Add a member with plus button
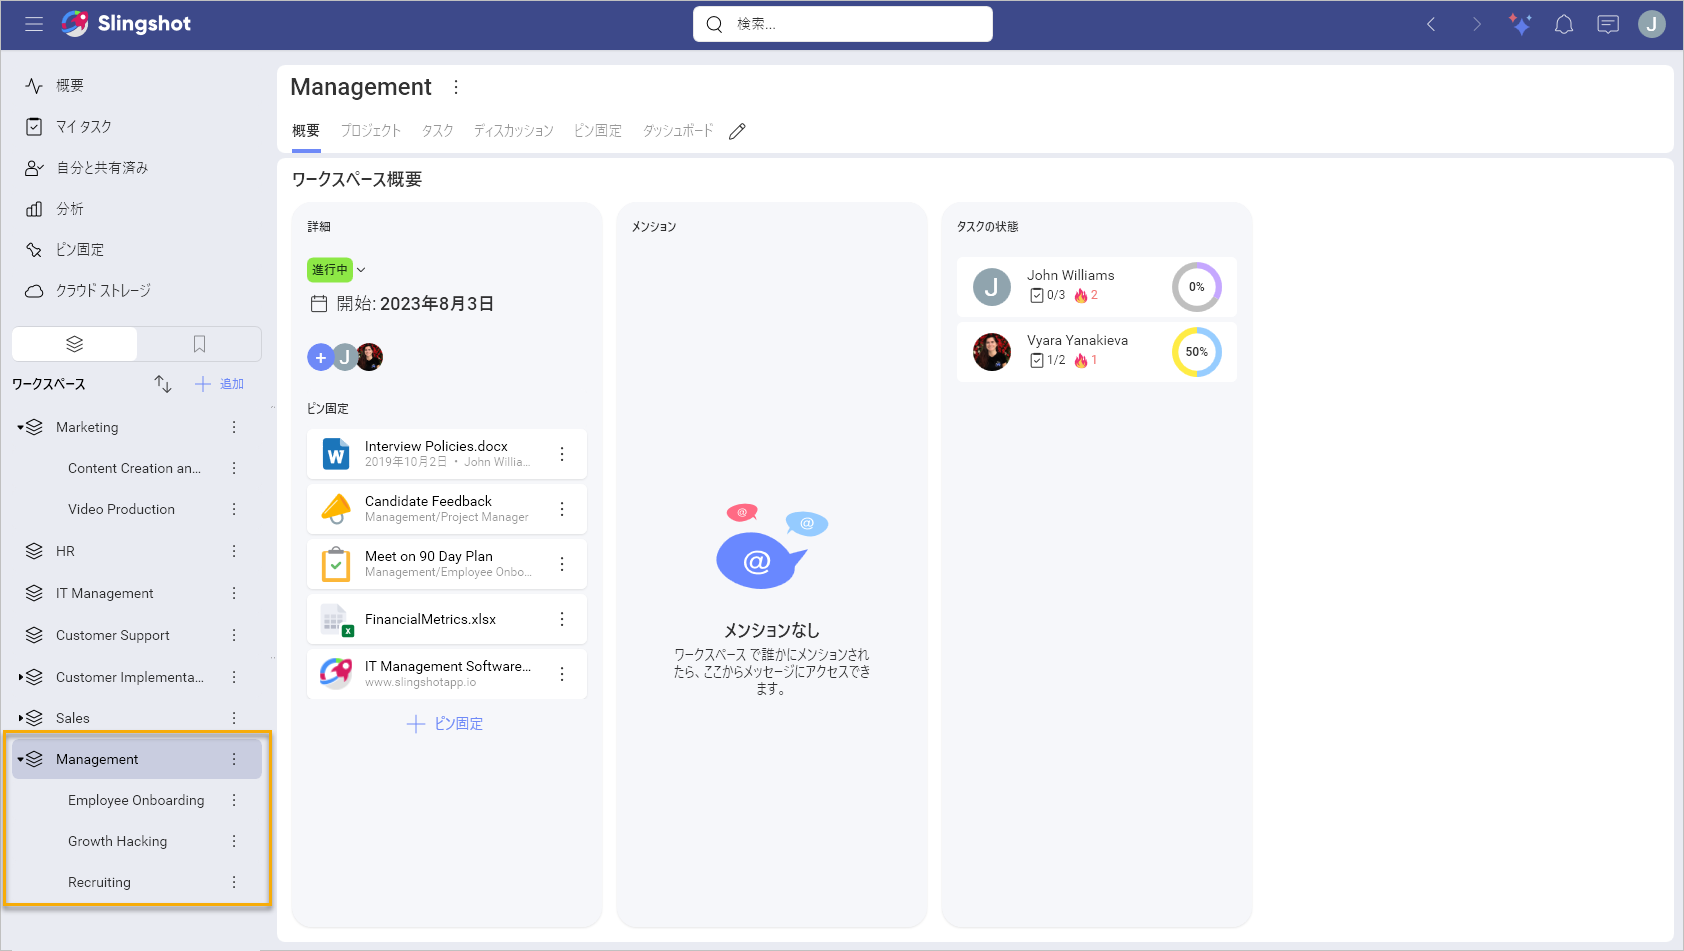1684x951 pixels. 320,357
